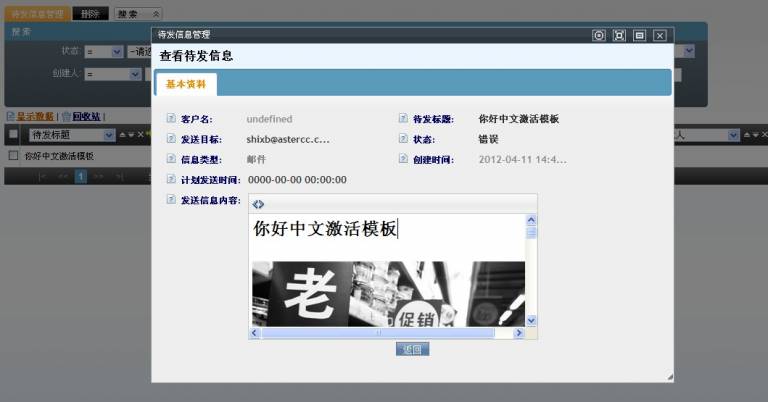Click the icon beside 计划发送时间
This screenshot has height=402, width=768.
coord(171,180)
